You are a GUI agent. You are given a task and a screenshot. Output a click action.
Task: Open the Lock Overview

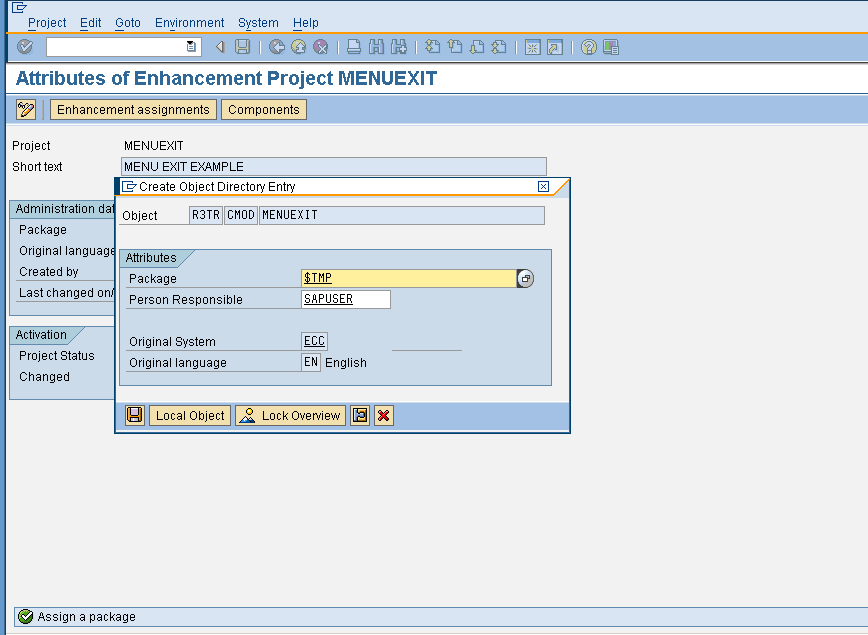point(290,415)
